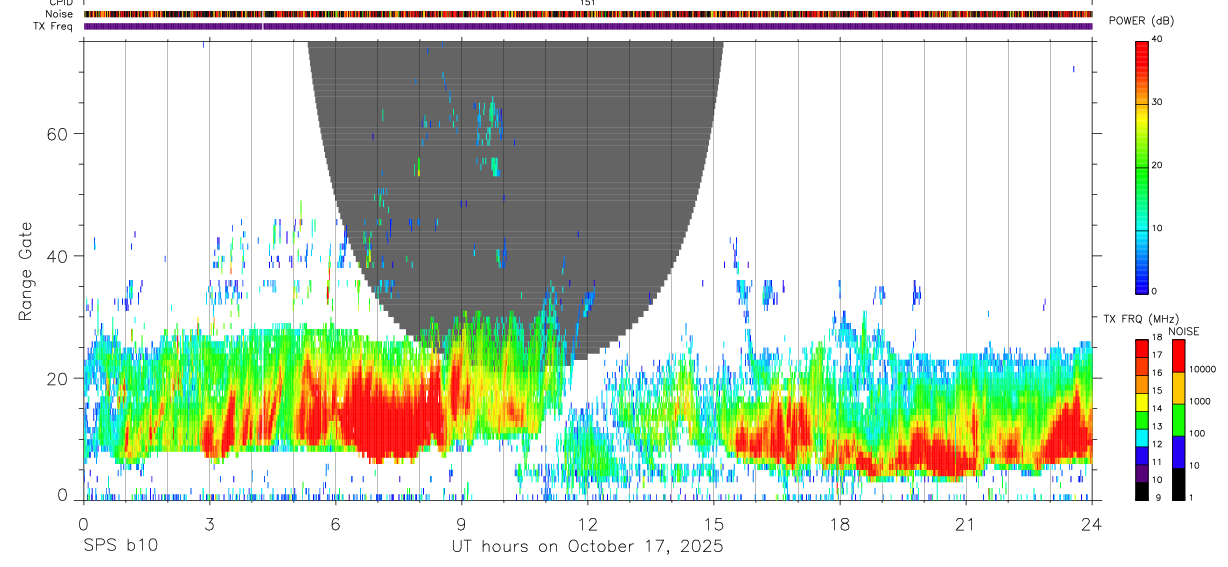Image resolution: width=1228 pixels, height=567 pixels.
Task: Click hour 15 on the UT hours axis
Action: pyautogui.click(x=713, y=524)
